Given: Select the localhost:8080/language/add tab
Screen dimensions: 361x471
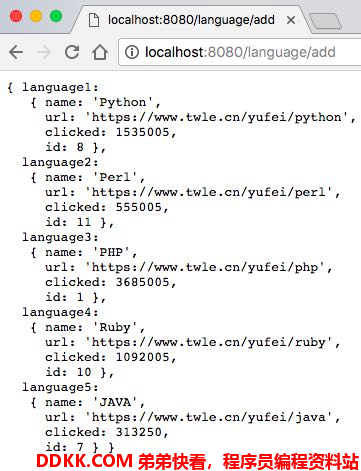Looking at the screenshot, I should (x=191, y=20).
